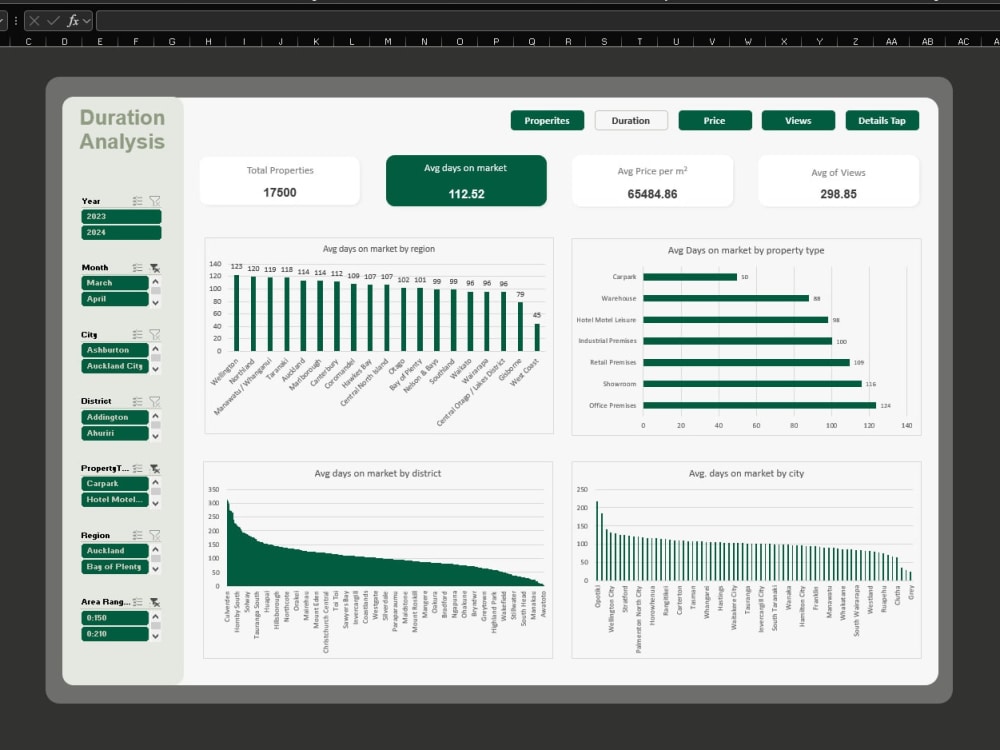
Task: Toggle Hotel Motel item in PropertyType slicer
Action: pos(115,499)
